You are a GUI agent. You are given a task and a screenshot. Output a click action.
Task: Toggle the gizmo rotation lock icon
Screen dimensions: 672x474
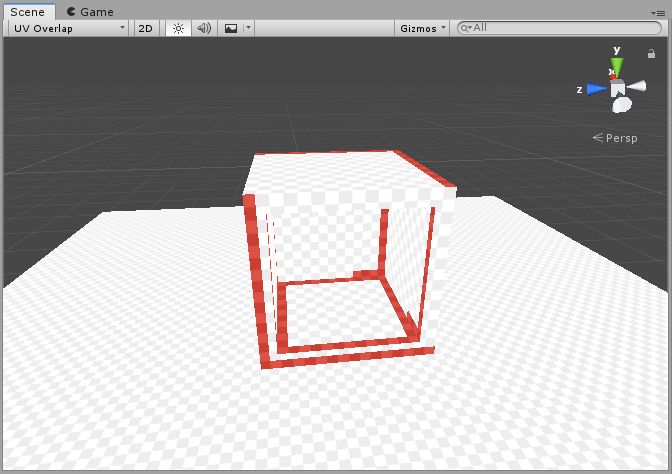click(652, 54)
